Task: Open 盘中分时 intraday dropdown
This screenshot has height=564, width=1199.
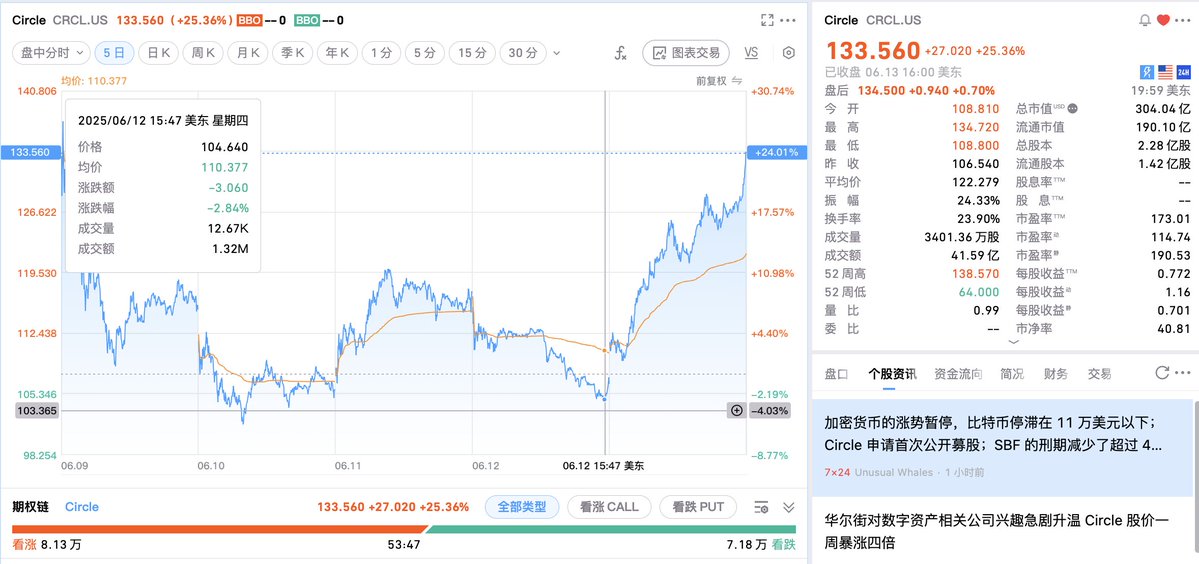Action: [x=50, y=53]
